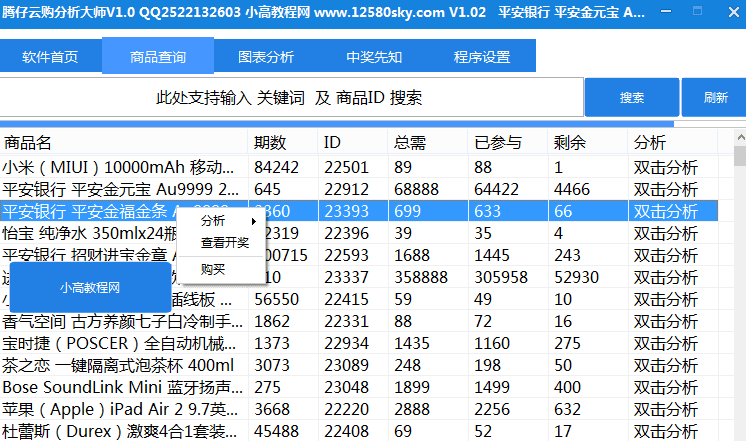The width and height of the screenshot is (746, 441).
Task: Click 双击分析 in the ID 22396 row
Action: pos(666,233)
